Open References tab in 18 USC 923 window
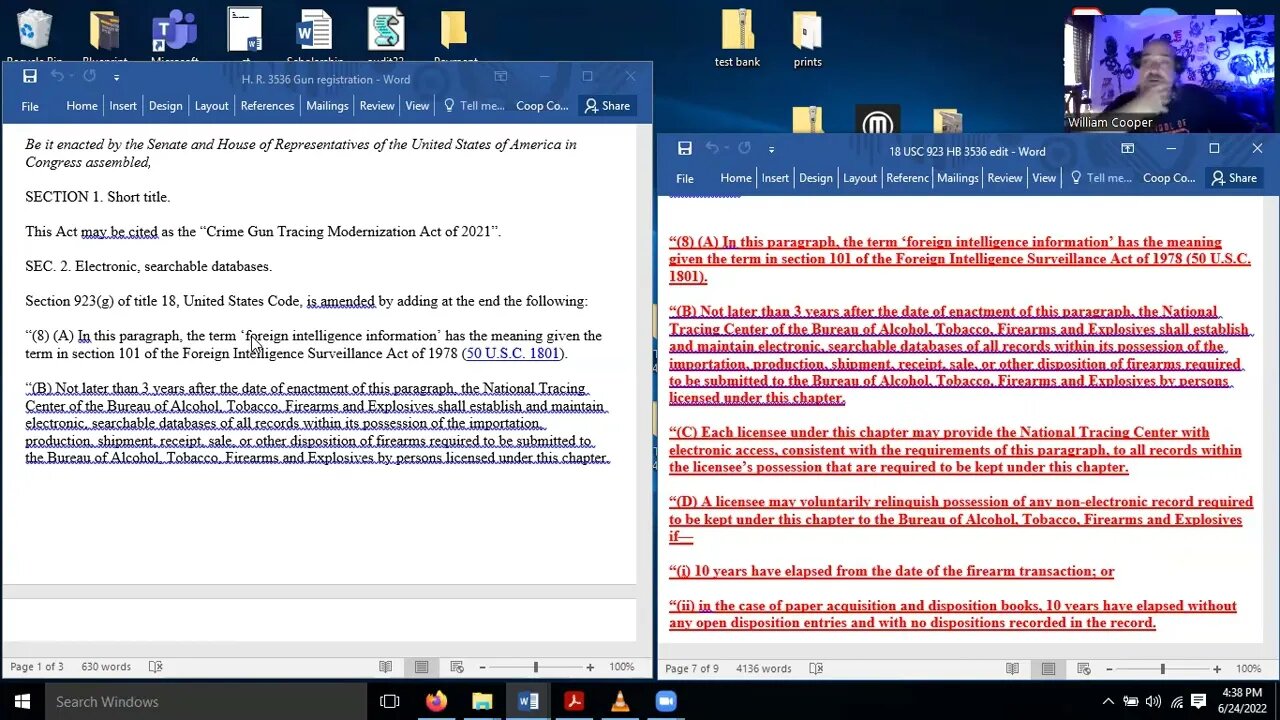1280x720 pixels. pos(908,178)
